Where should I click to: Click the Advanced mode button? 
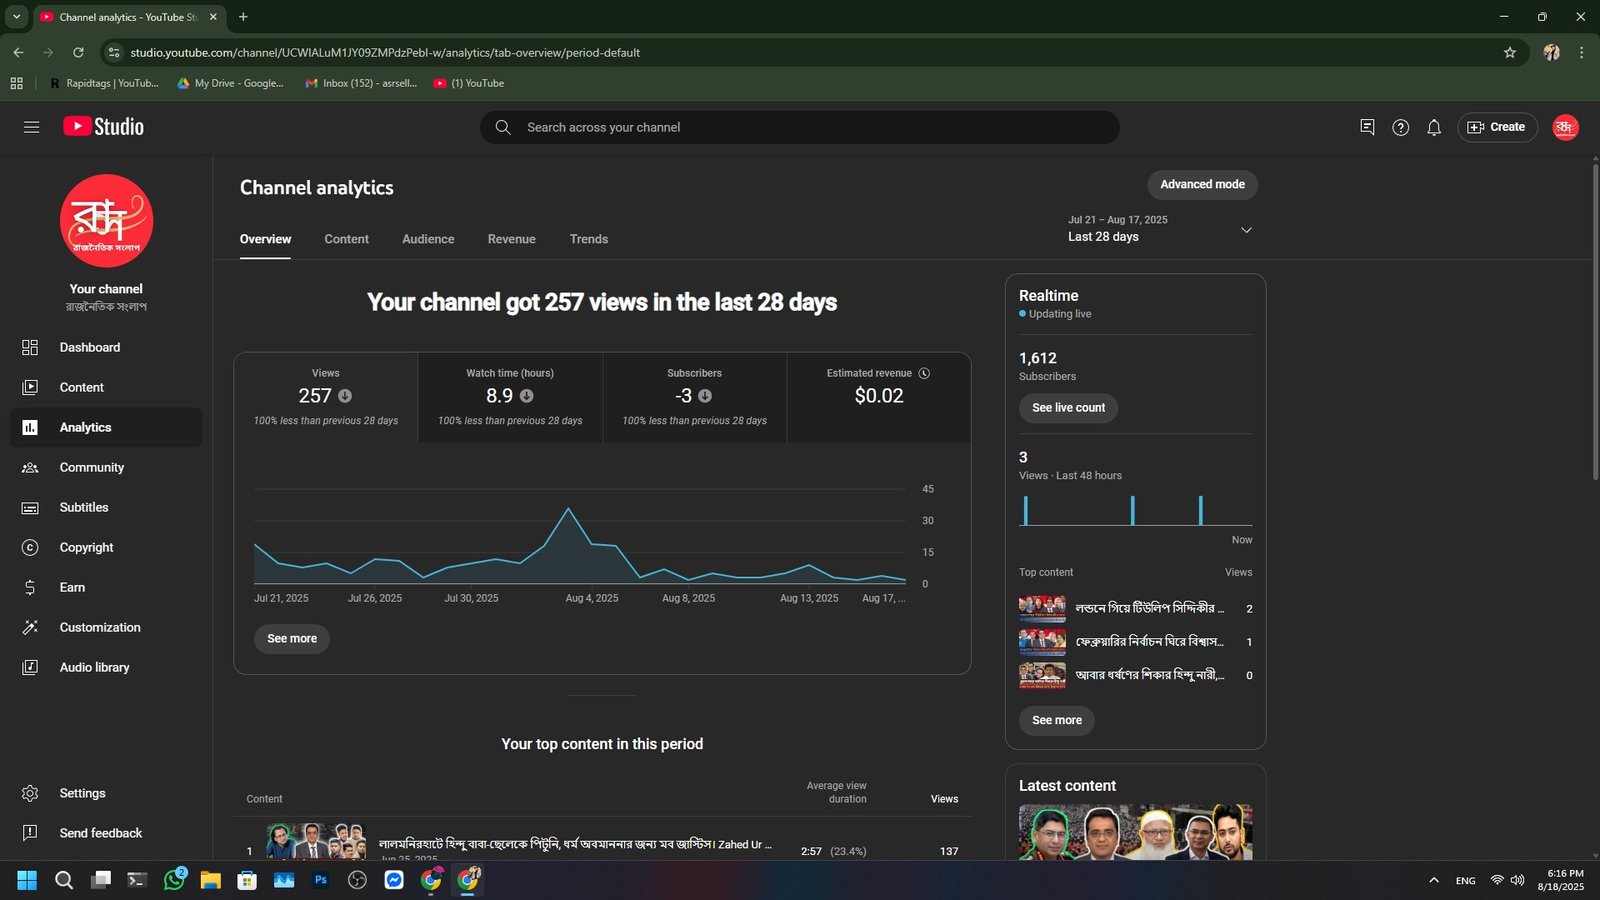1202,185
